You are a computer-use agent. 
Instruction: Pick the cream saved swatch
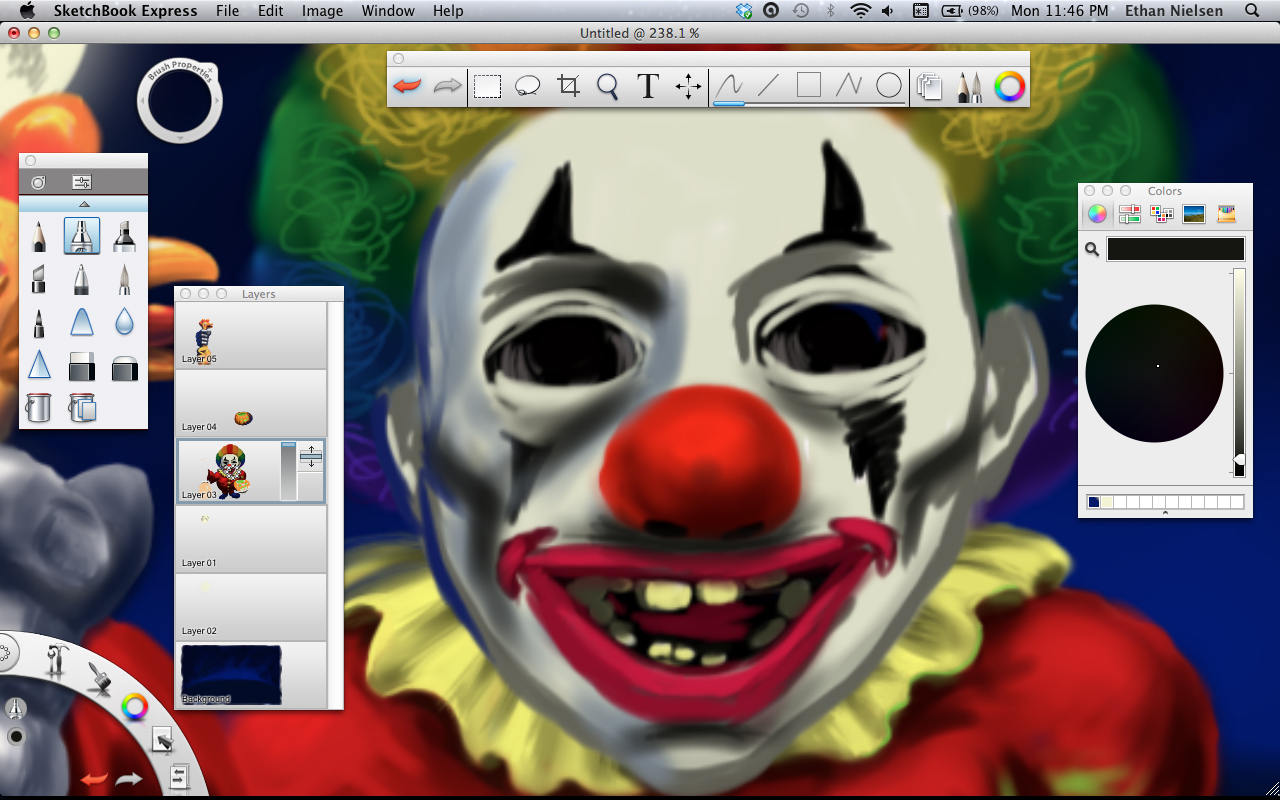click(x=1107, y=502)
